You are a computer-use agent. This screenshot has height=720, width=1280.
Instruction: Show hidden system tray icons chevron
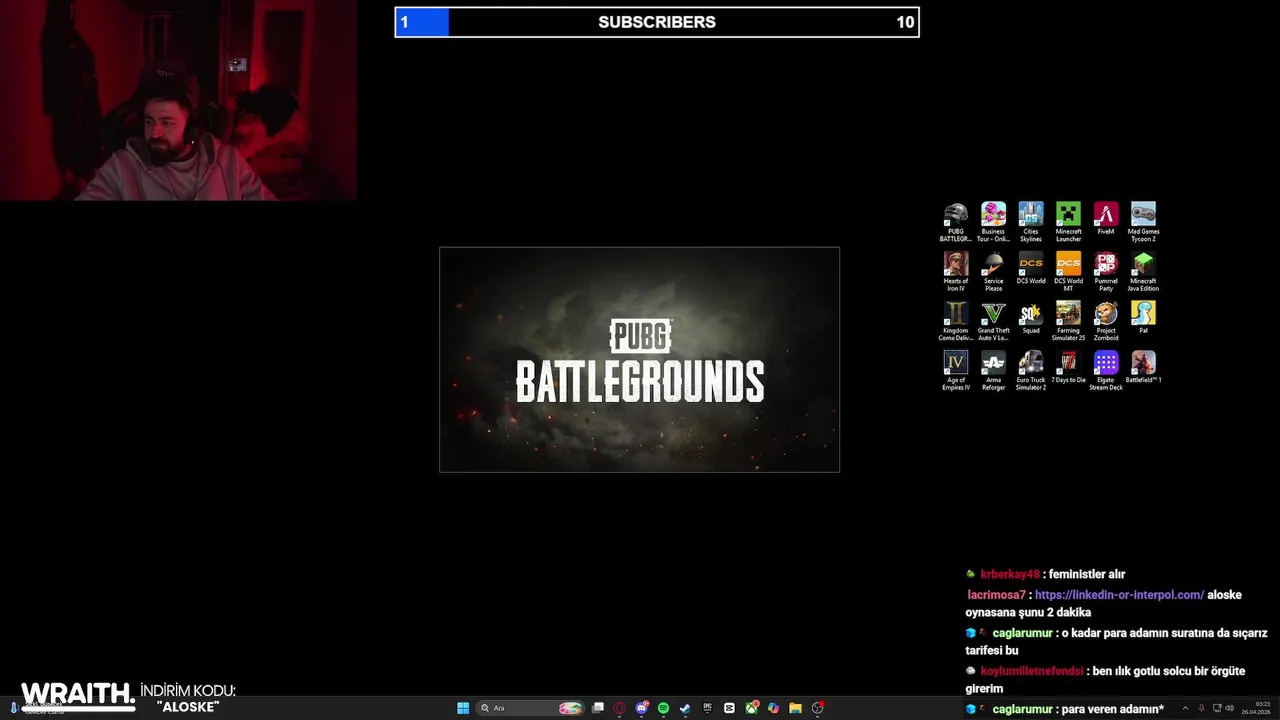click(x=1185, y=708)
